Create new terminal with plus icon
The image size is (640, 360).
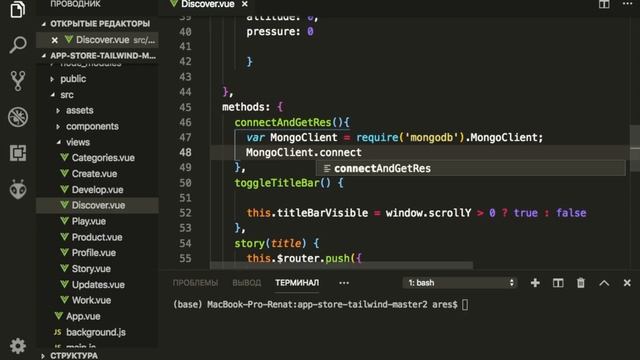click(535, 282)
